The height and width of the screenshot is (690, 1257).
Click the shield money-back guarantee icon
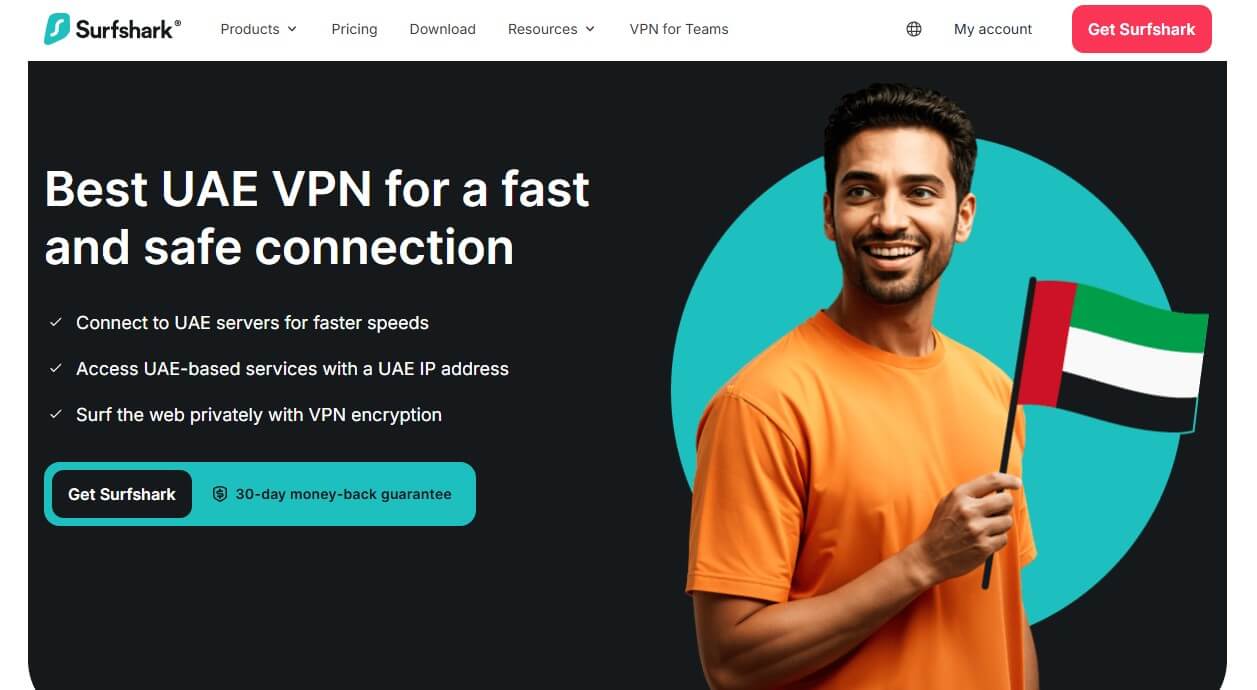click(x=220, y=494)
